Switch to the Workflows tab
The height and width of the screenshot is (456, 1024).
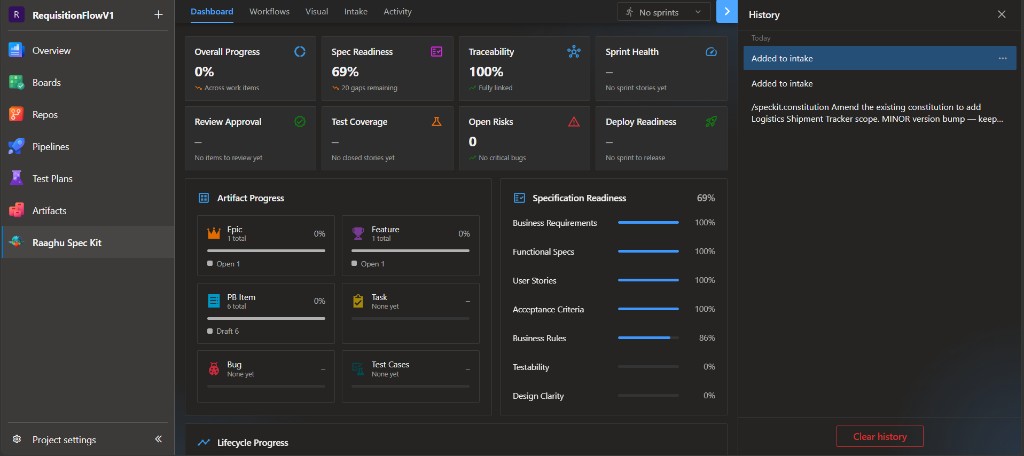[x=269, y=12]
